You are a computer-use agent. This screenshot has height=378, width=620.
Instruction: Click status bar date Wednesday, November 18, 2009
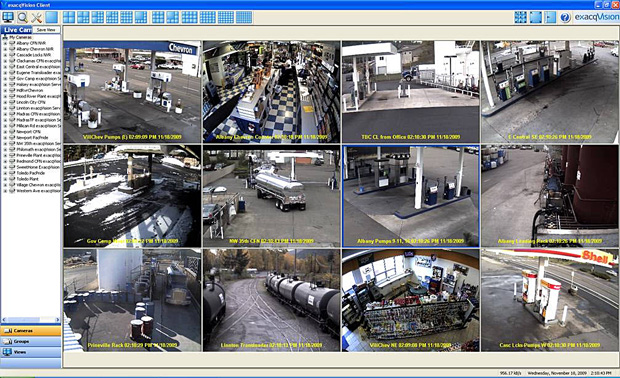click(x=557, y=373)
